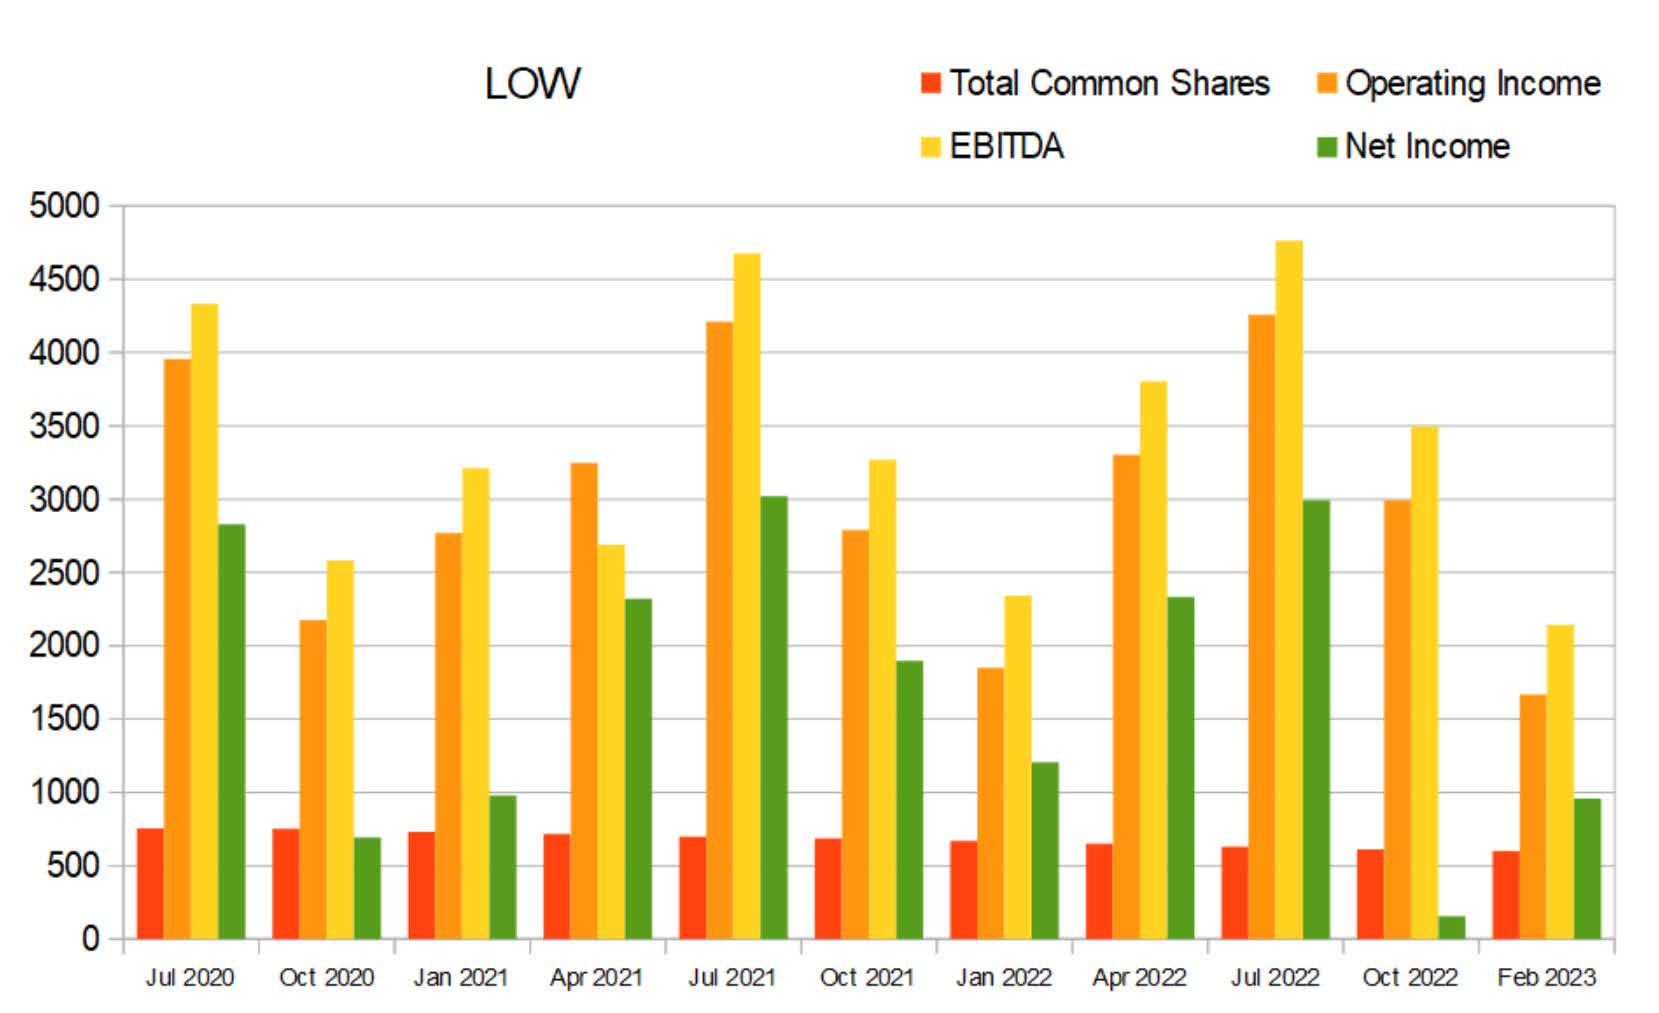Click the 500 y-axis value

(x=74, y=866)
